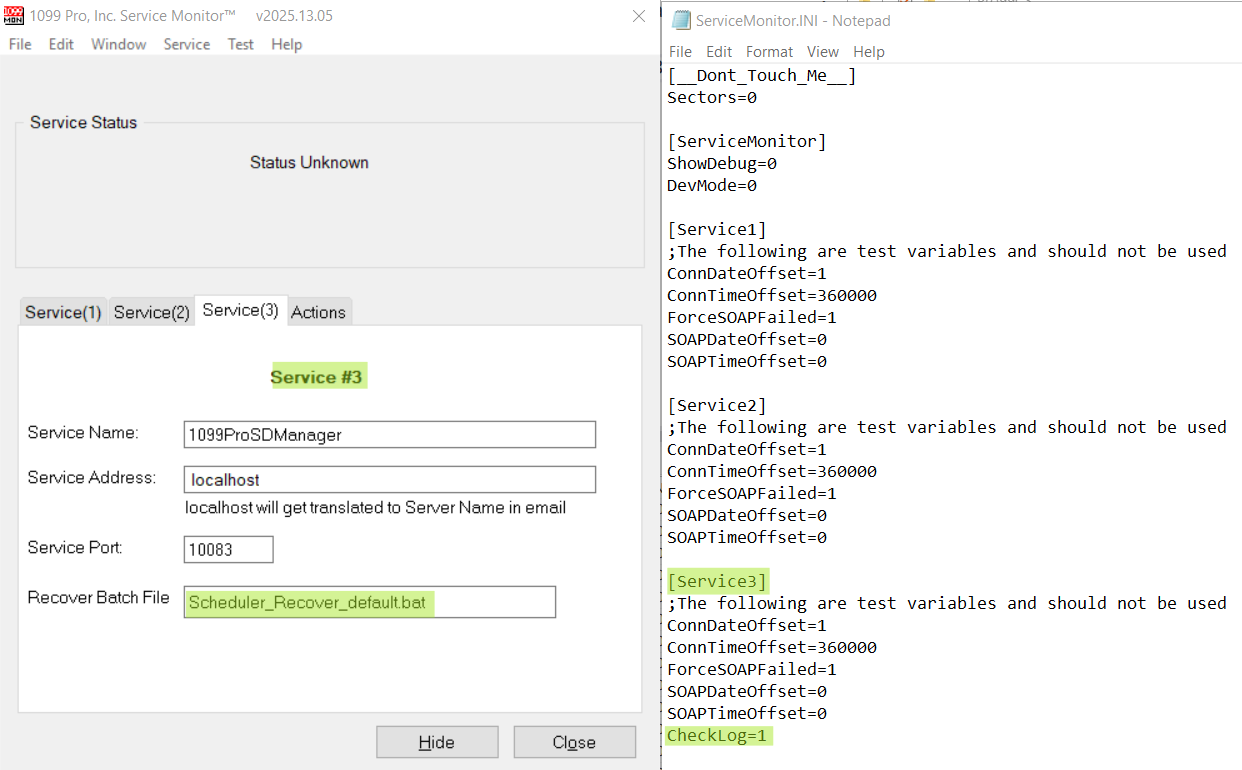Viewport: 1242px width, 770px height.
Task: Open Window menu in Service Monitor
Action: point(118,44)
